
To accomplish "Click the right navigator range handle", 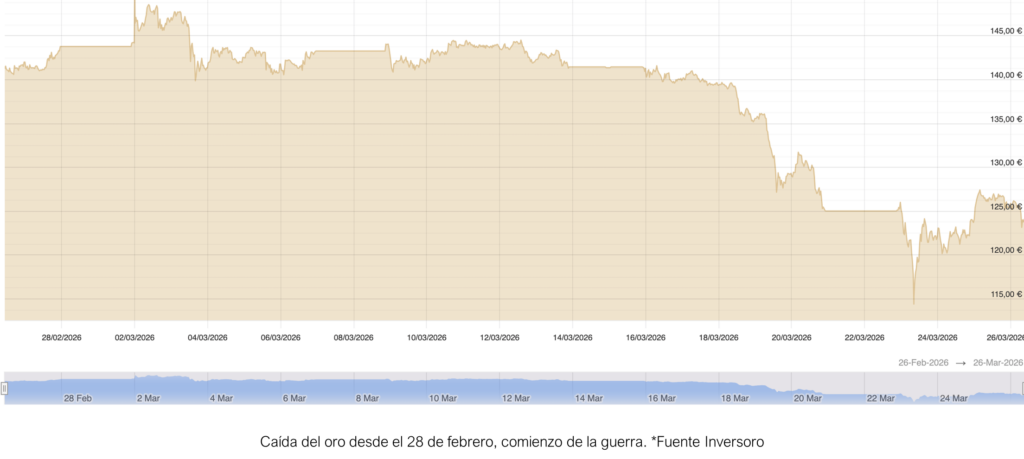I will 1021,388.
